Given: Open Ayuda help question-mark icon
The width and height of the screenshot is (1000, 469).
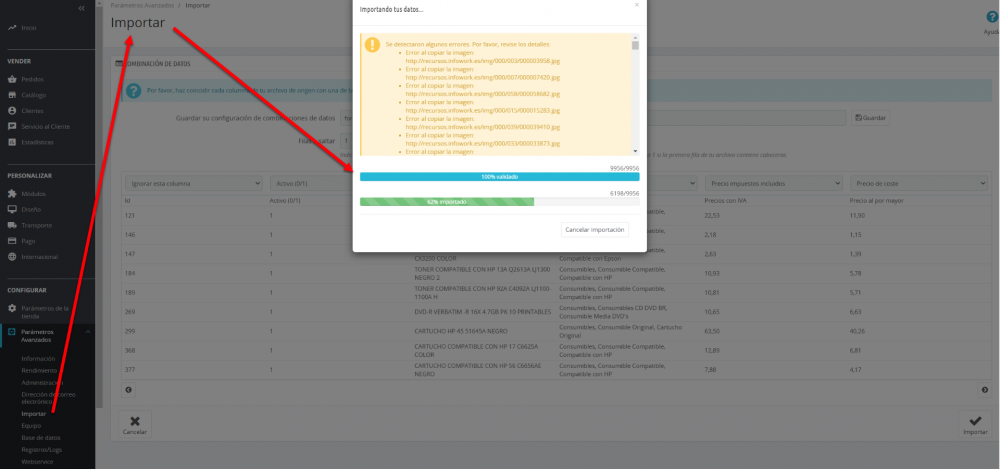Looking at the screenshot, I should [992, 17].
